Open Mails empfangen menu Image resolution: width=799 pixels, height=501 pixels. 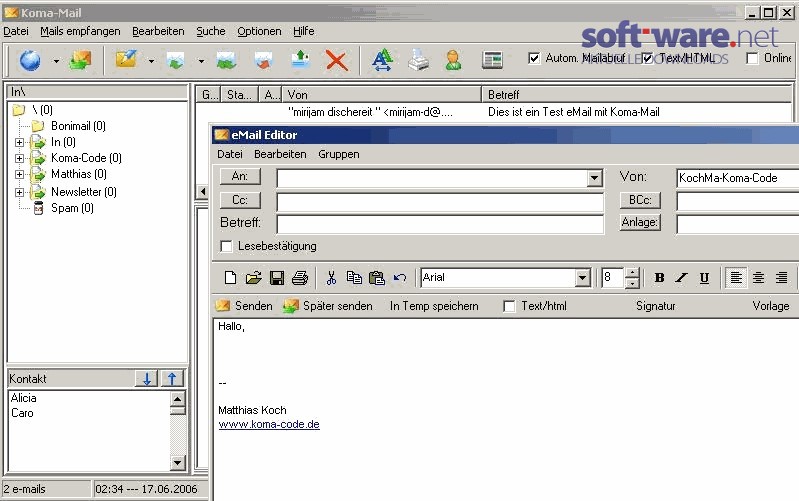pyautogui.click(x=80, y=31)
